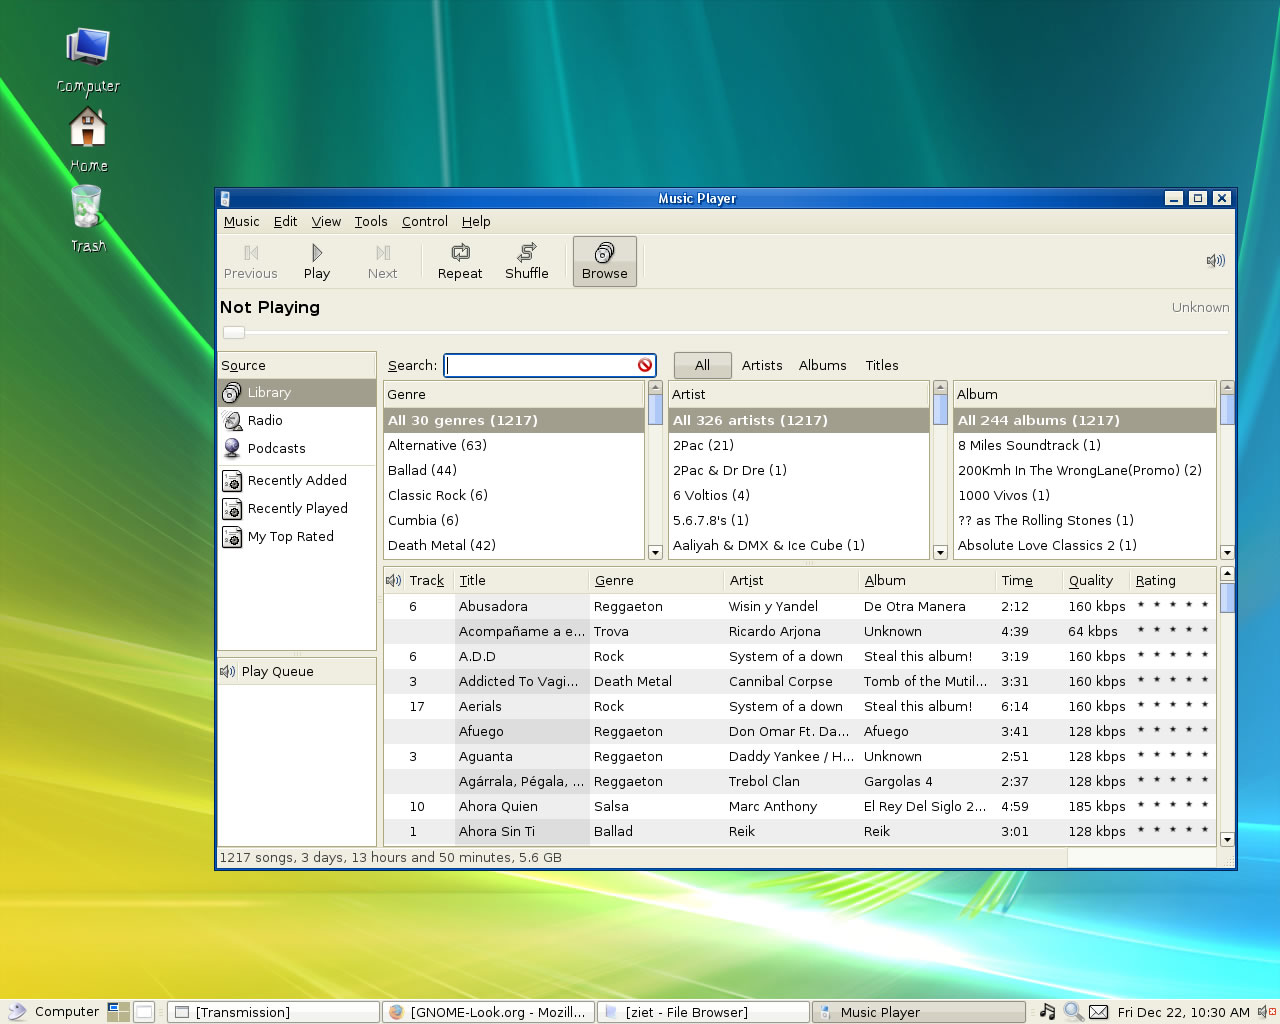This screenshot has width=1280, height=1024.
Task: Click the Genre list scroll down arrow
Action: tap(655, 552)
